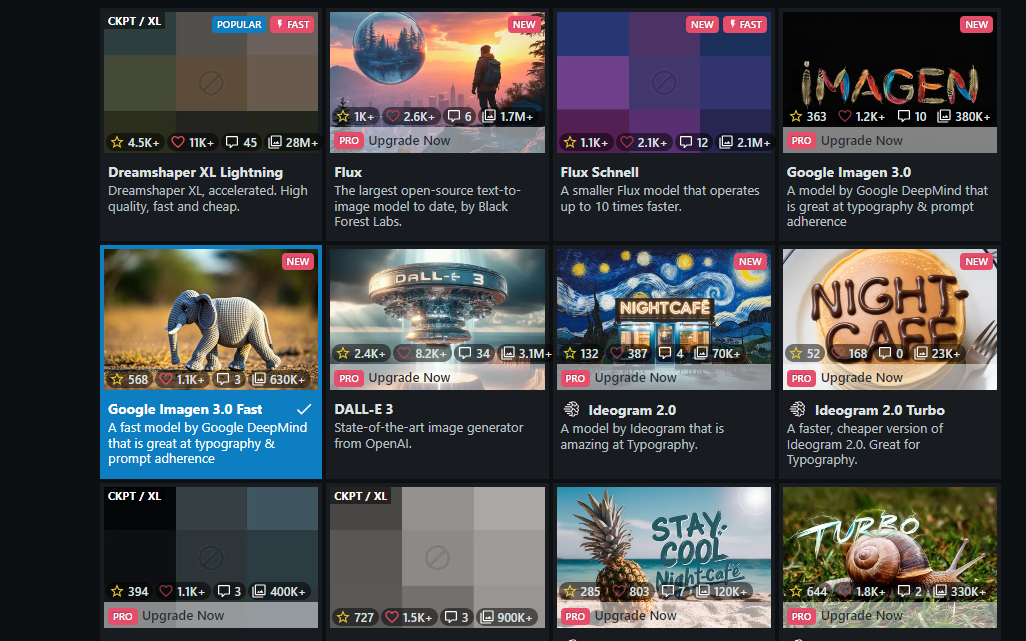Click 630K+ images count on Imagen 3.0 Fast
The image size is (1026, 641).
point(279,379)
